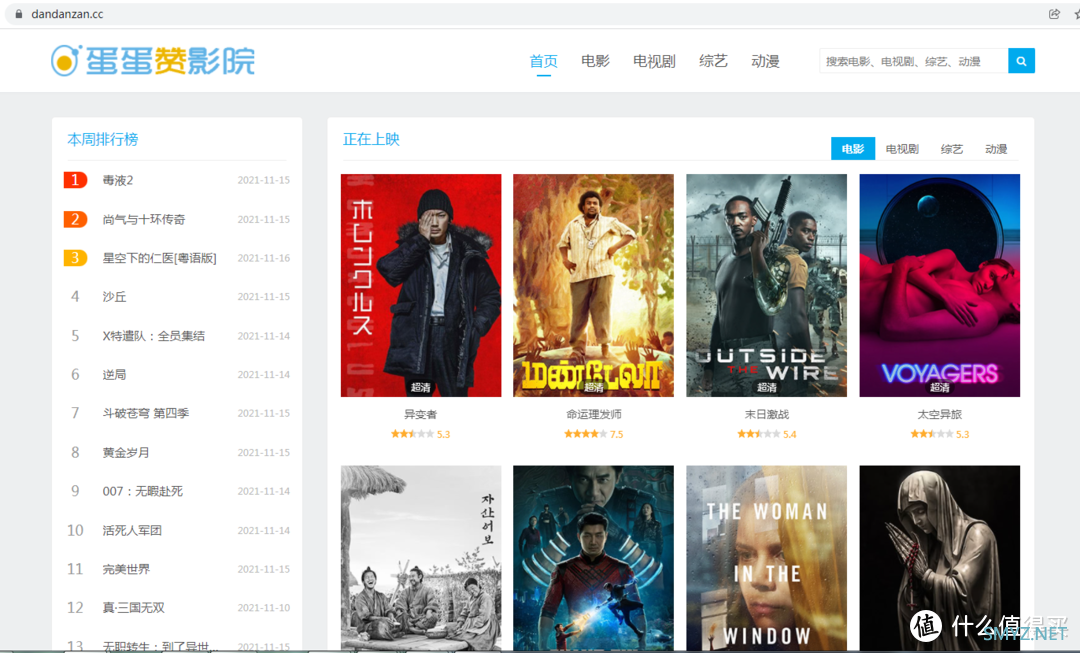
Task: Click the orange rank 2 badge
Action: [x=75, y=219]
